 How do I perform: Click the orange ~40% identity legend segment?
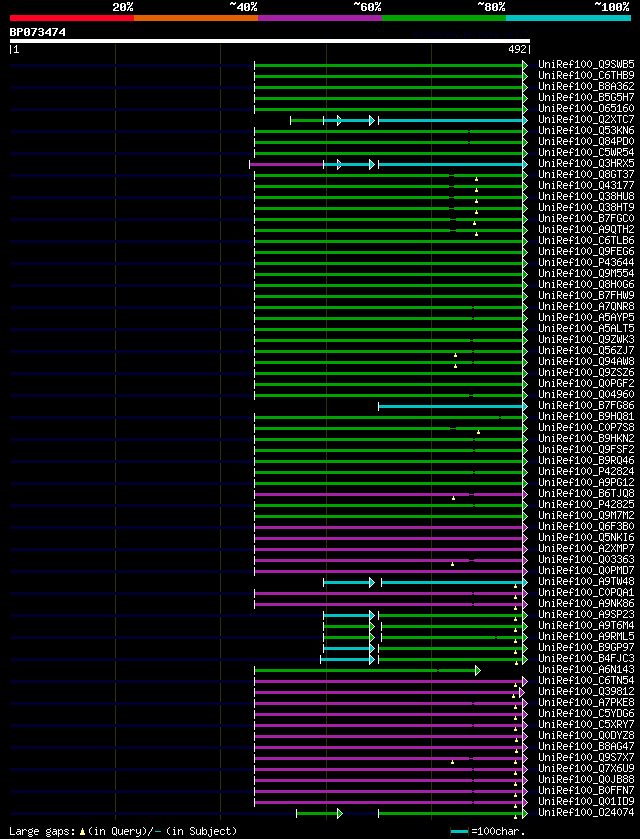[196, 18]
